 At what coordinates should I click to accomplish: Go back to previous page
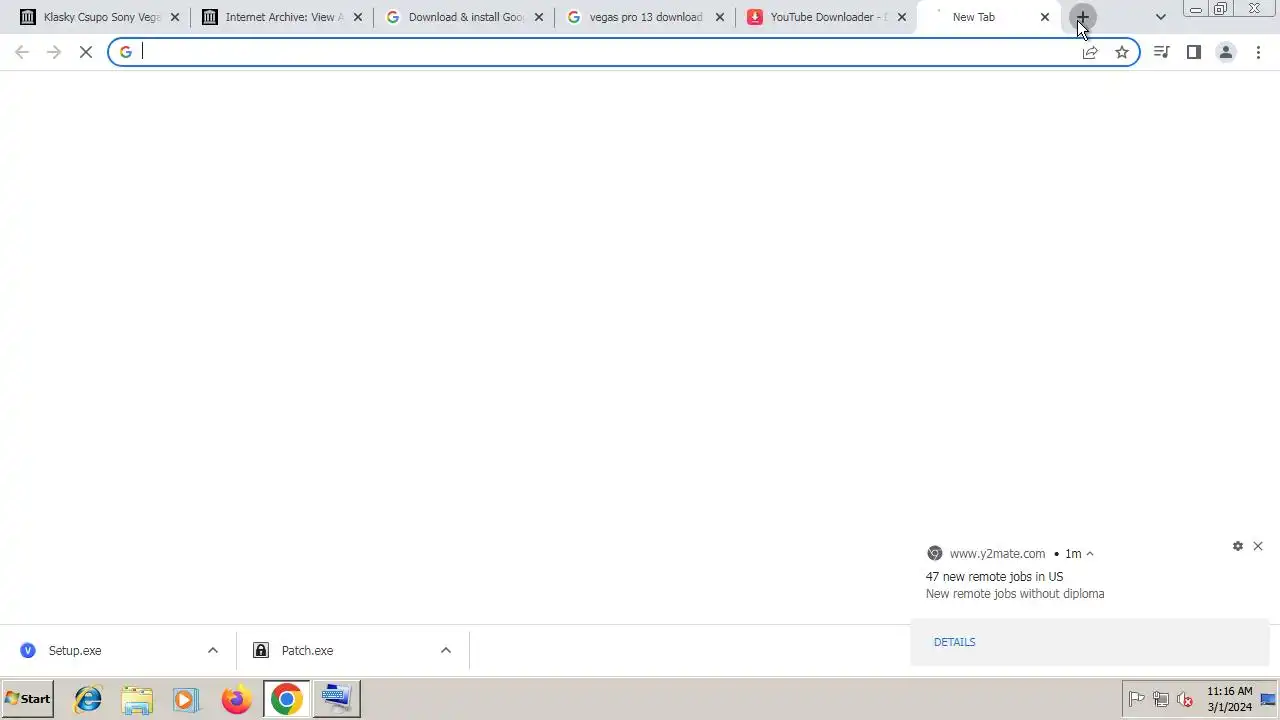click(x=22, y=52)
